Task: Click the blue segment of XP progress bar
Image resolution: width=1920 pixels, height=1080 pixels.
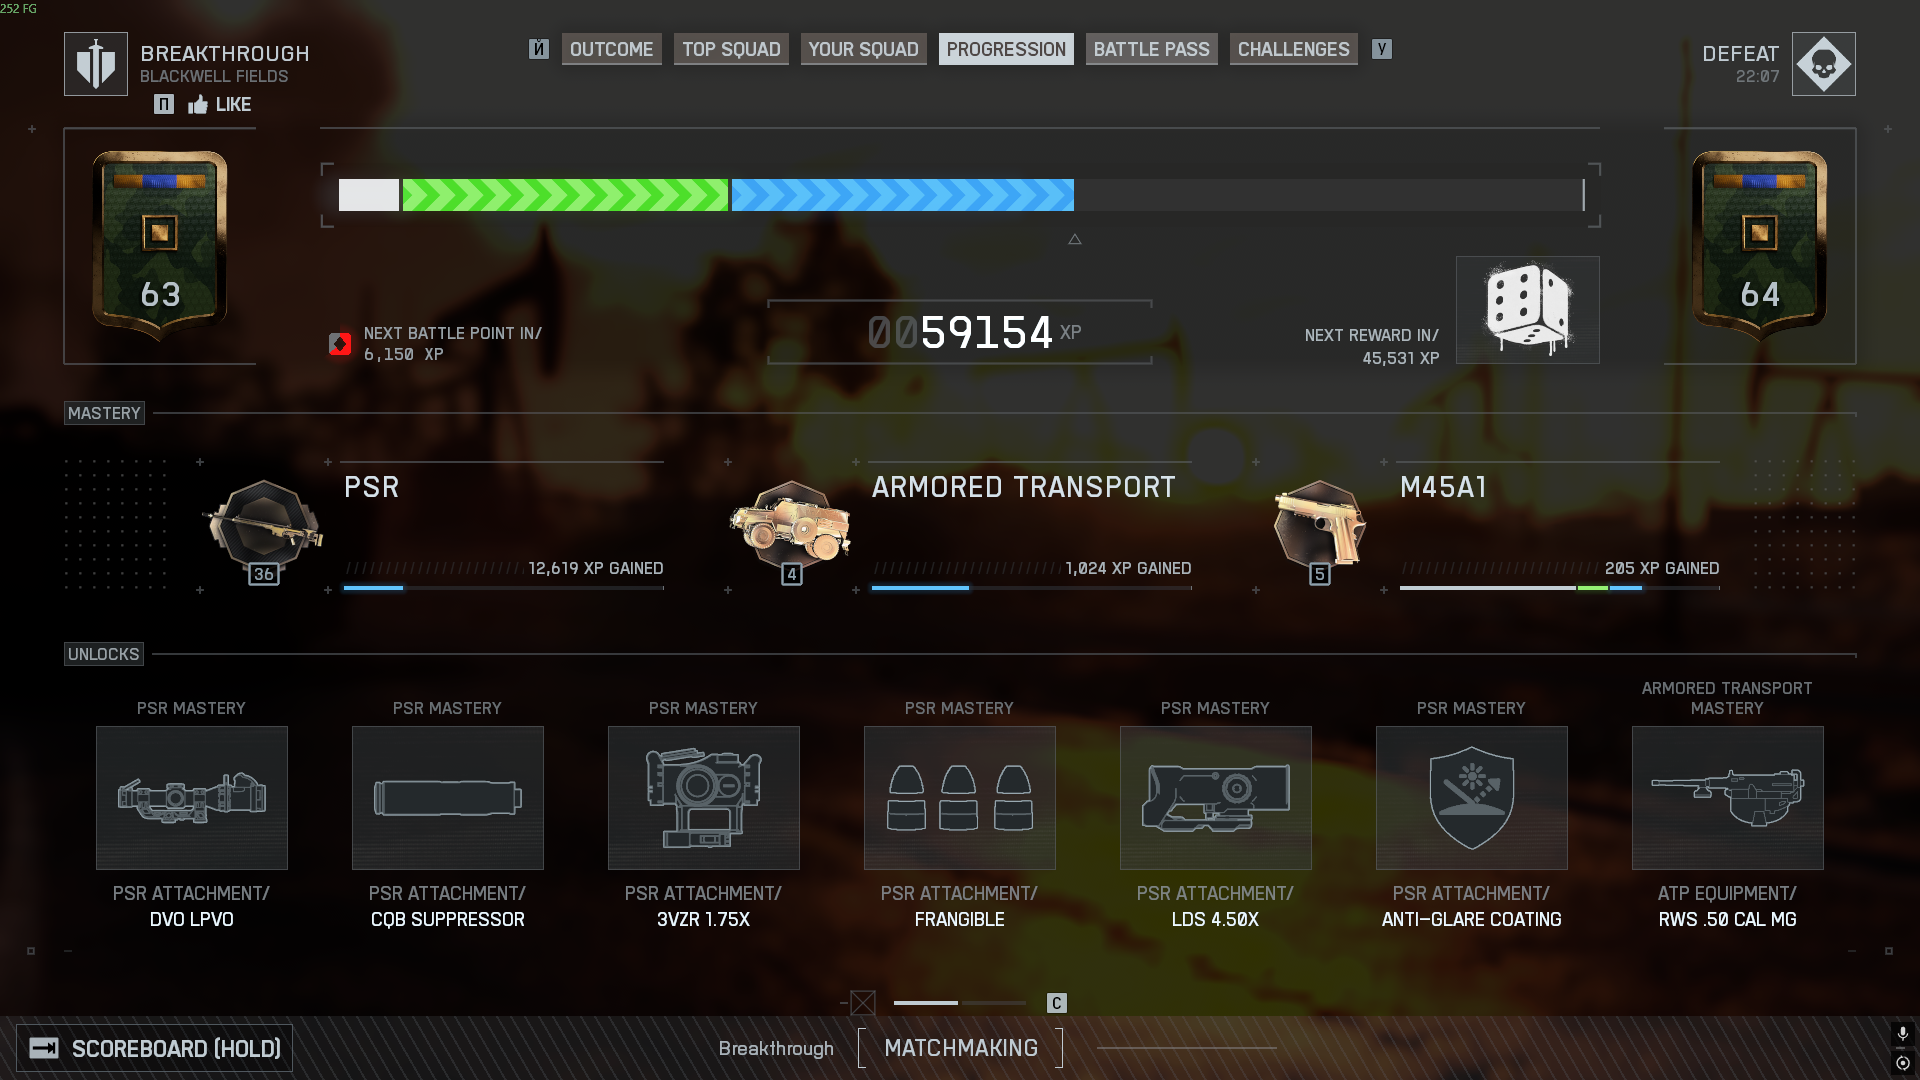Action: 902,195
